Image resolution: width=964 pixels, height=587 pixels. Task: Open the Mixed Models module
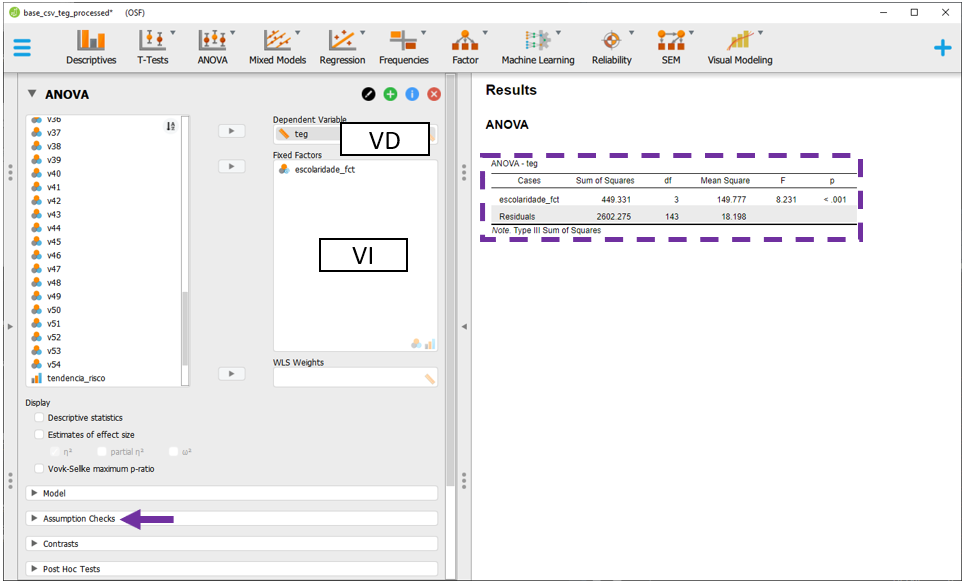tap(277, 47)
